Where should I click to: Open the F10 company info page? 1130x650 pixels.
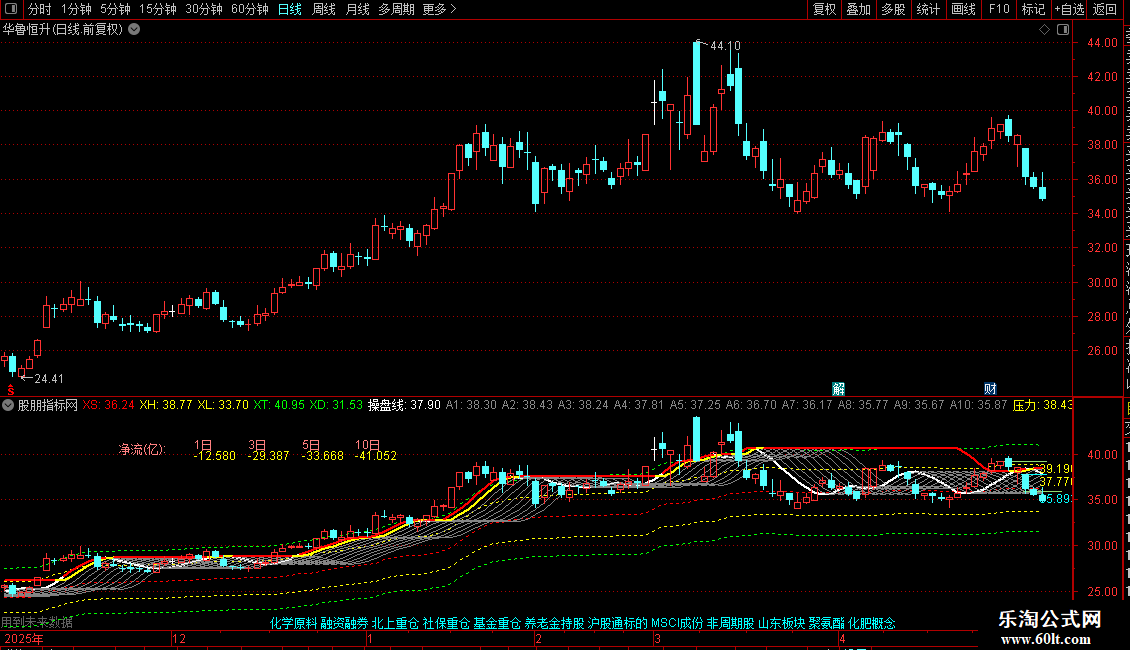coord(999,9)
